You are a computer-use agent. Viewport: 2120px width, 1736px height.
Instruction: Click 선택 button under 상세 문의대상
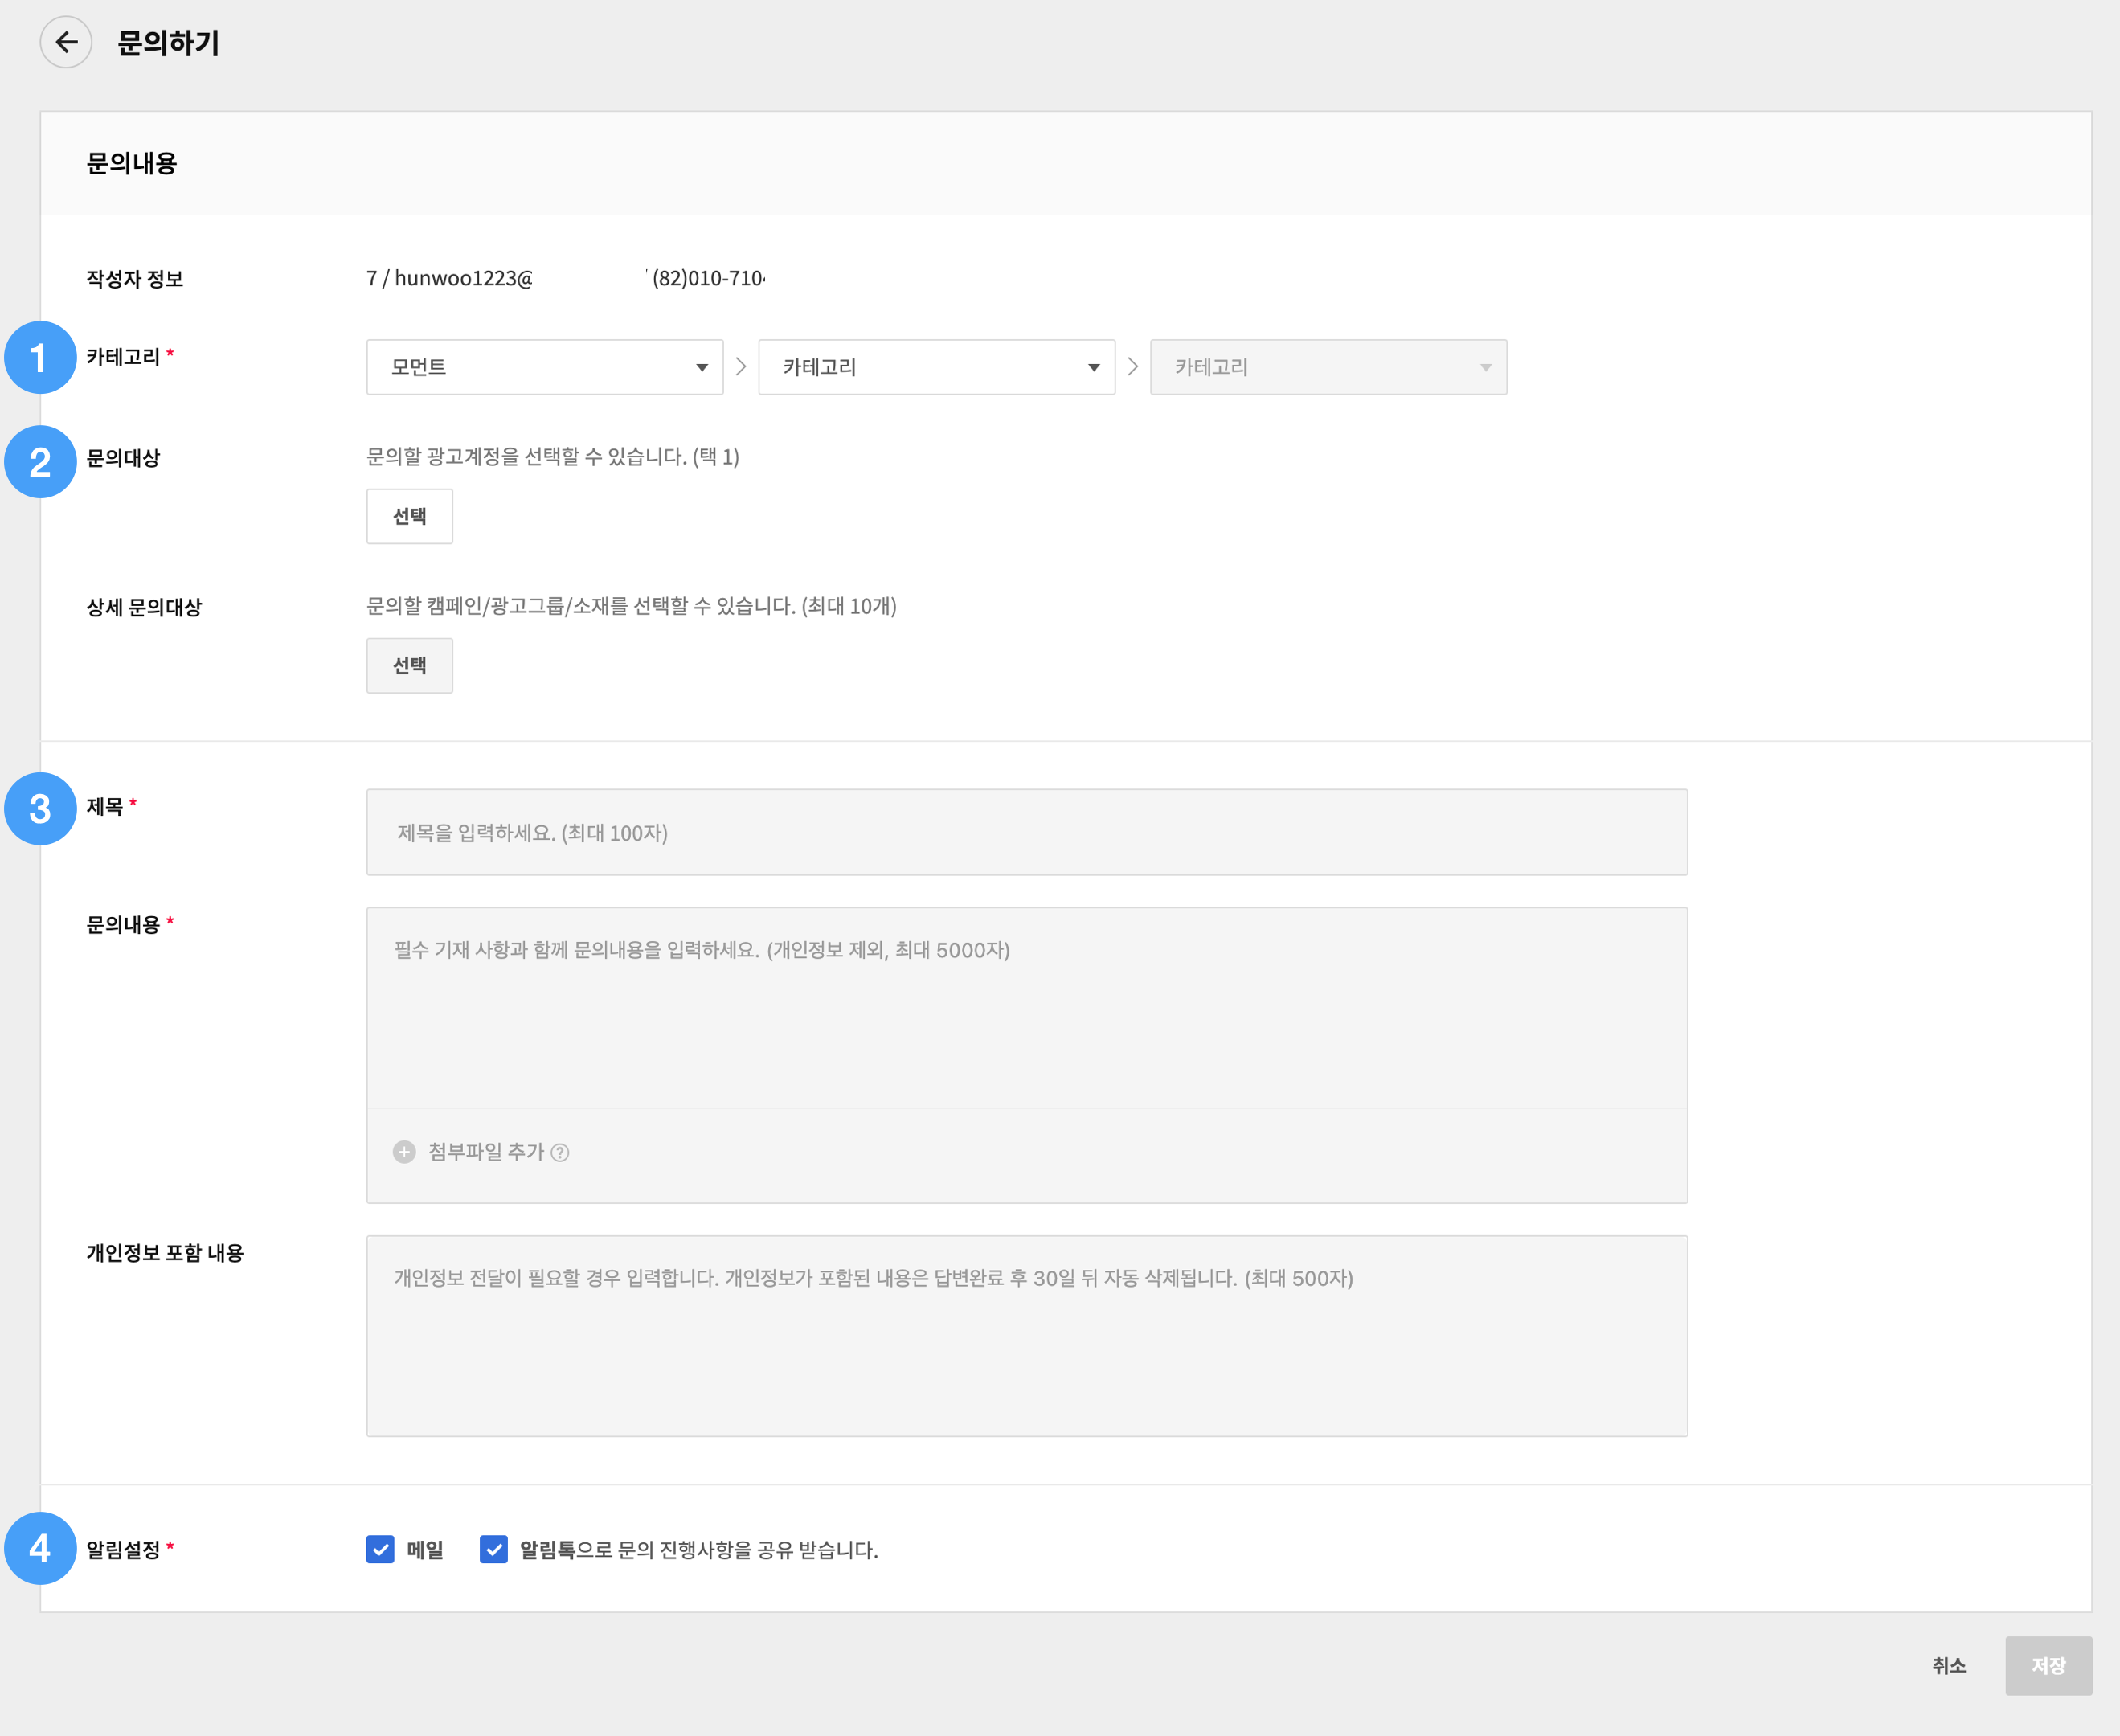coord(409,665)
